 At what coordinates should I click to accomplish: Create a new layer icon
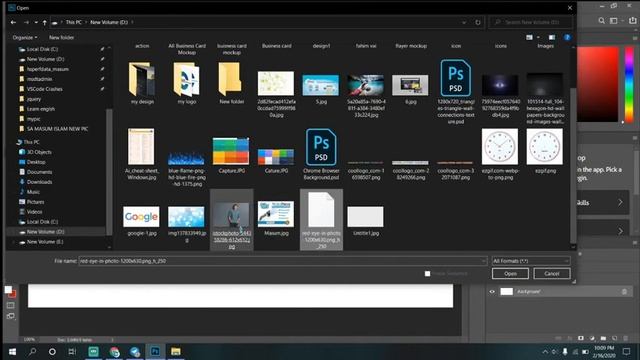pyautogui.click(x=614, y=338)
